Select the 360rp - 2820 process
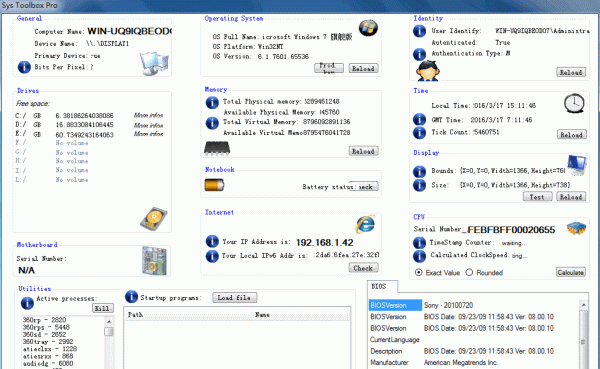Viewport: 600px width, 369px height. click(x=44, y=320)
